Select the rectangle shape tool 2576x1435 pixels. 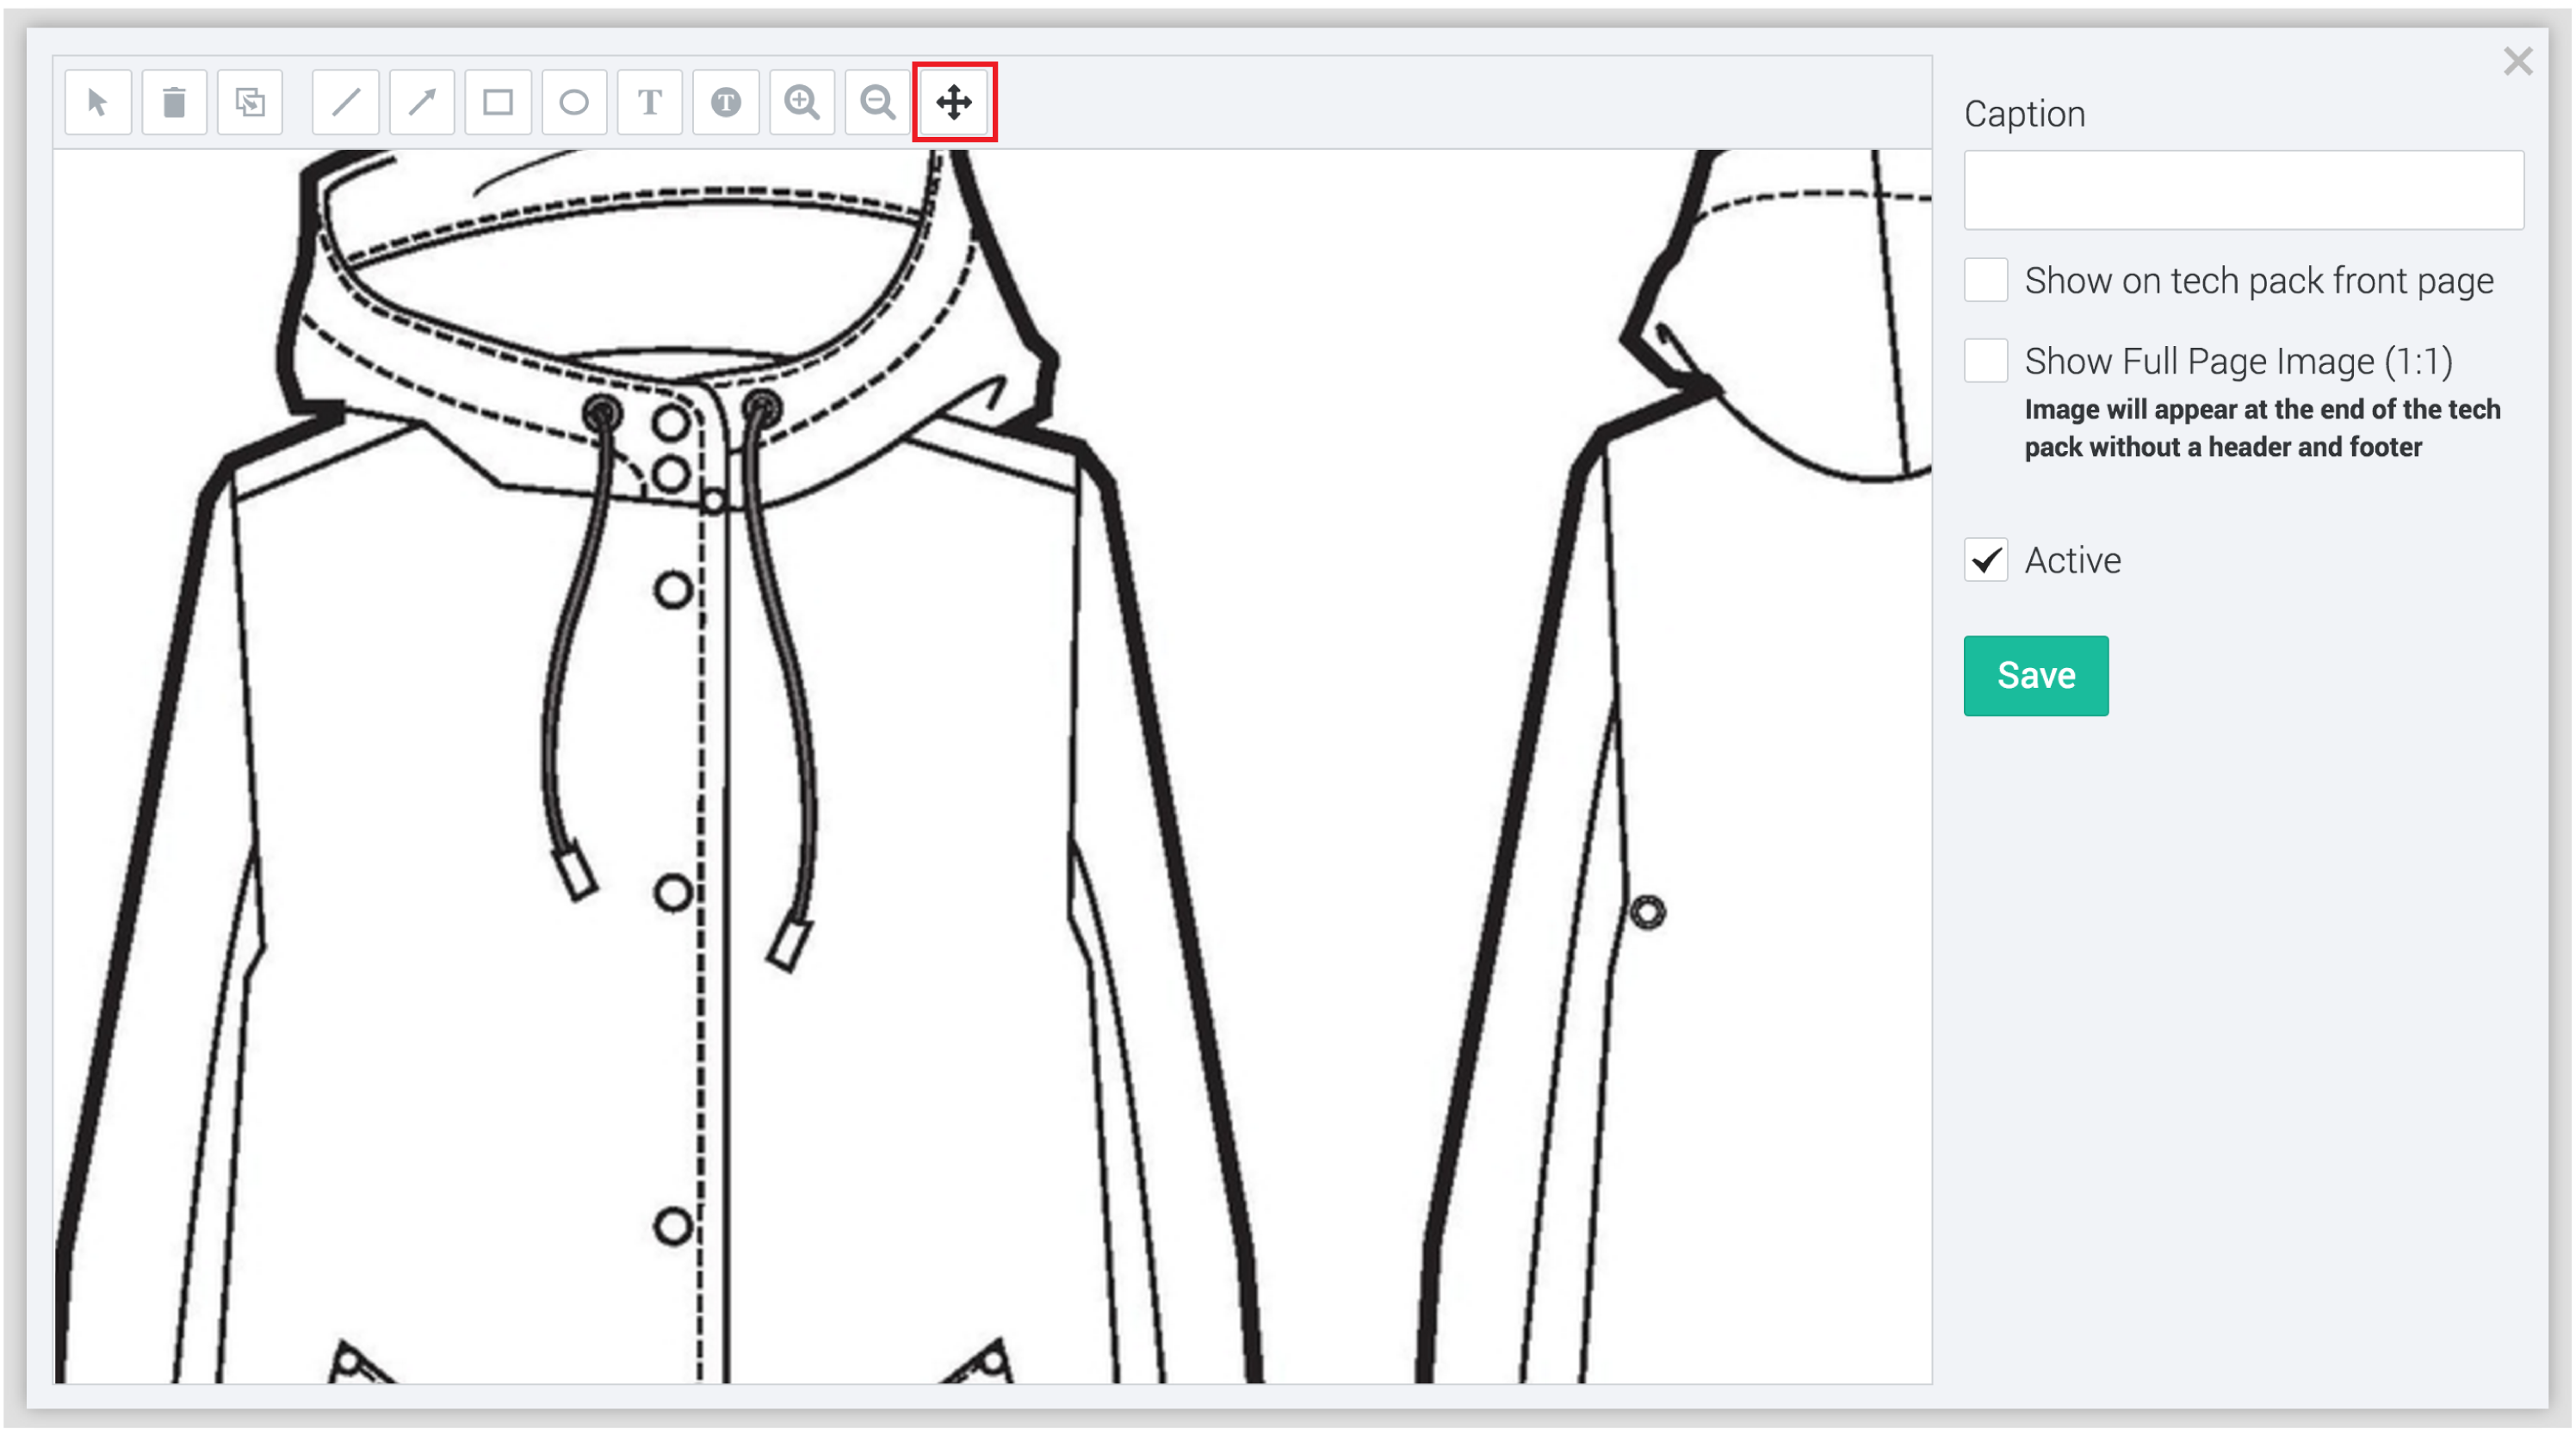pos(498,102)
